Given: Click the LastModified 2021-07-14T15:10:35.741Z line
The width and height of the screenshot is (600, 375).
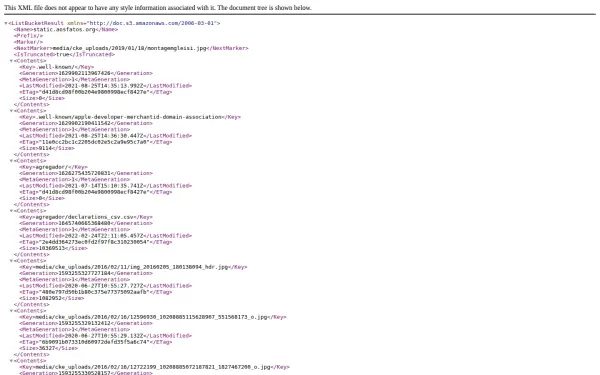Looking at the screenshot, I should pyautogui.click(x=106, y=186).
